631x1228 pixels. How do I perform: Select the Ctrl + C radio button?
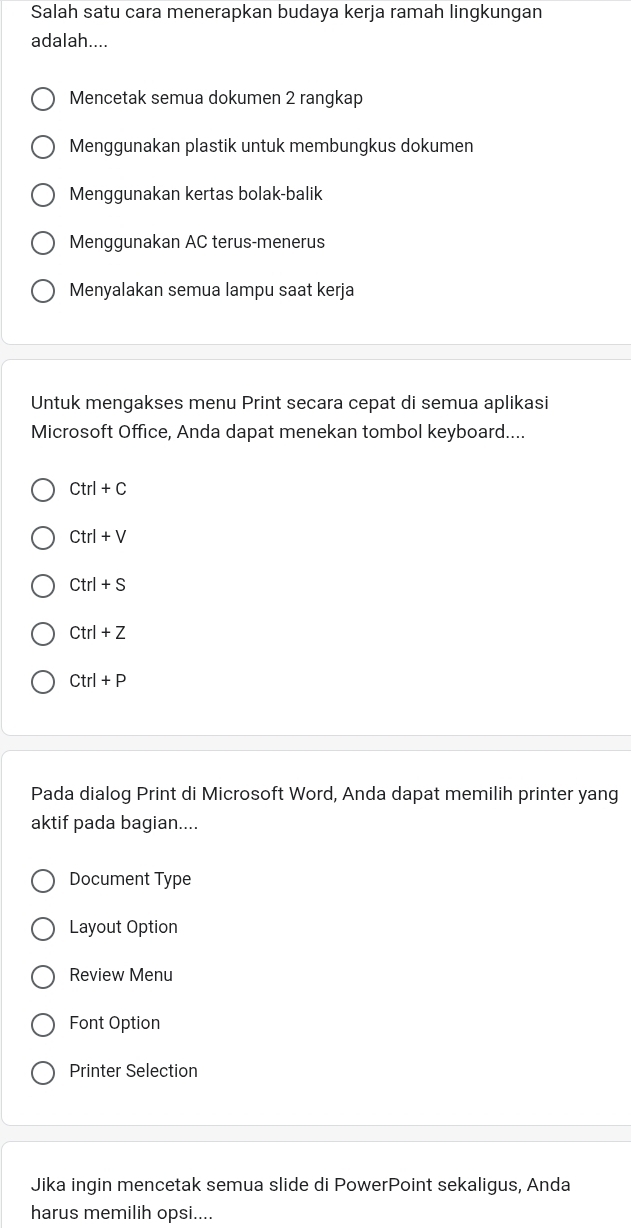(x=43, y=490)
